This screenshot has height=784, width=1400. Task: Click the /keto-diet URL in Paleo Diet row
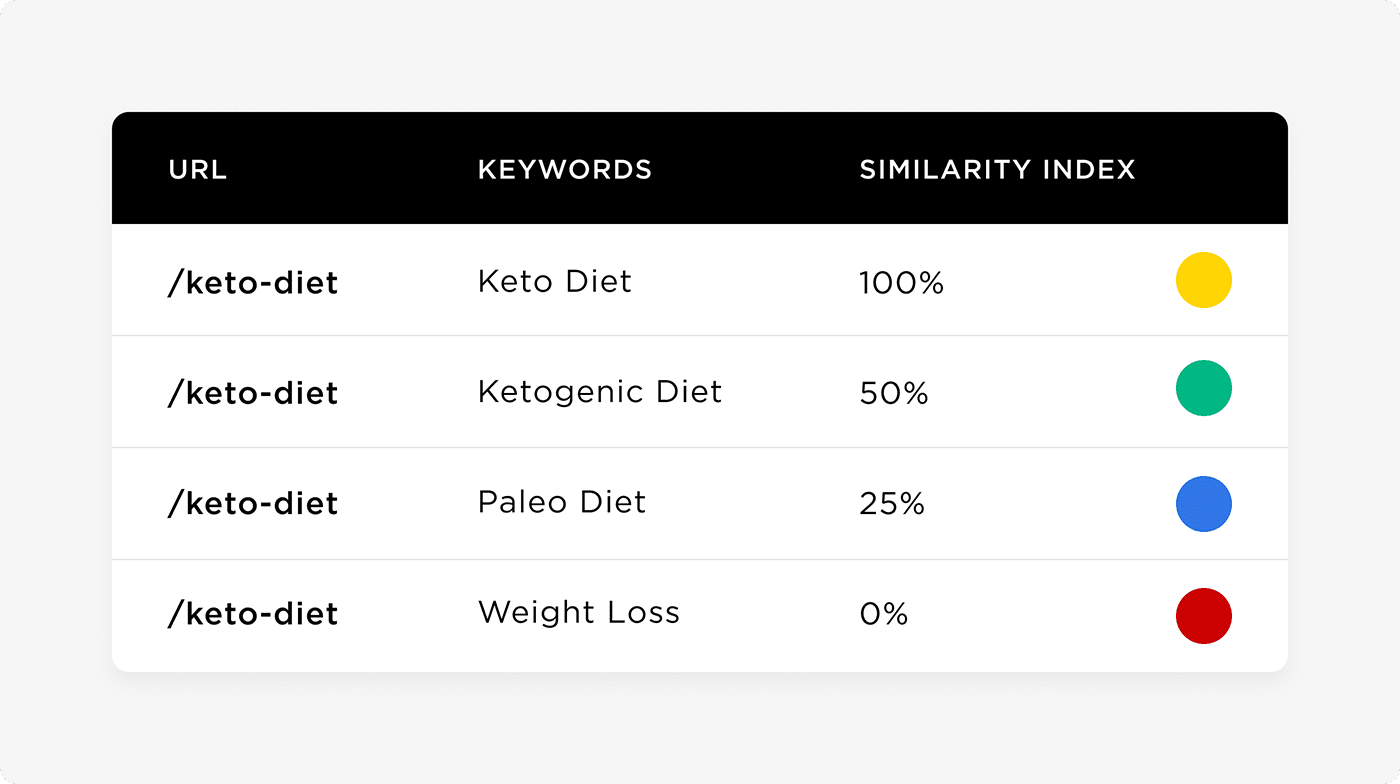[253, 503]
